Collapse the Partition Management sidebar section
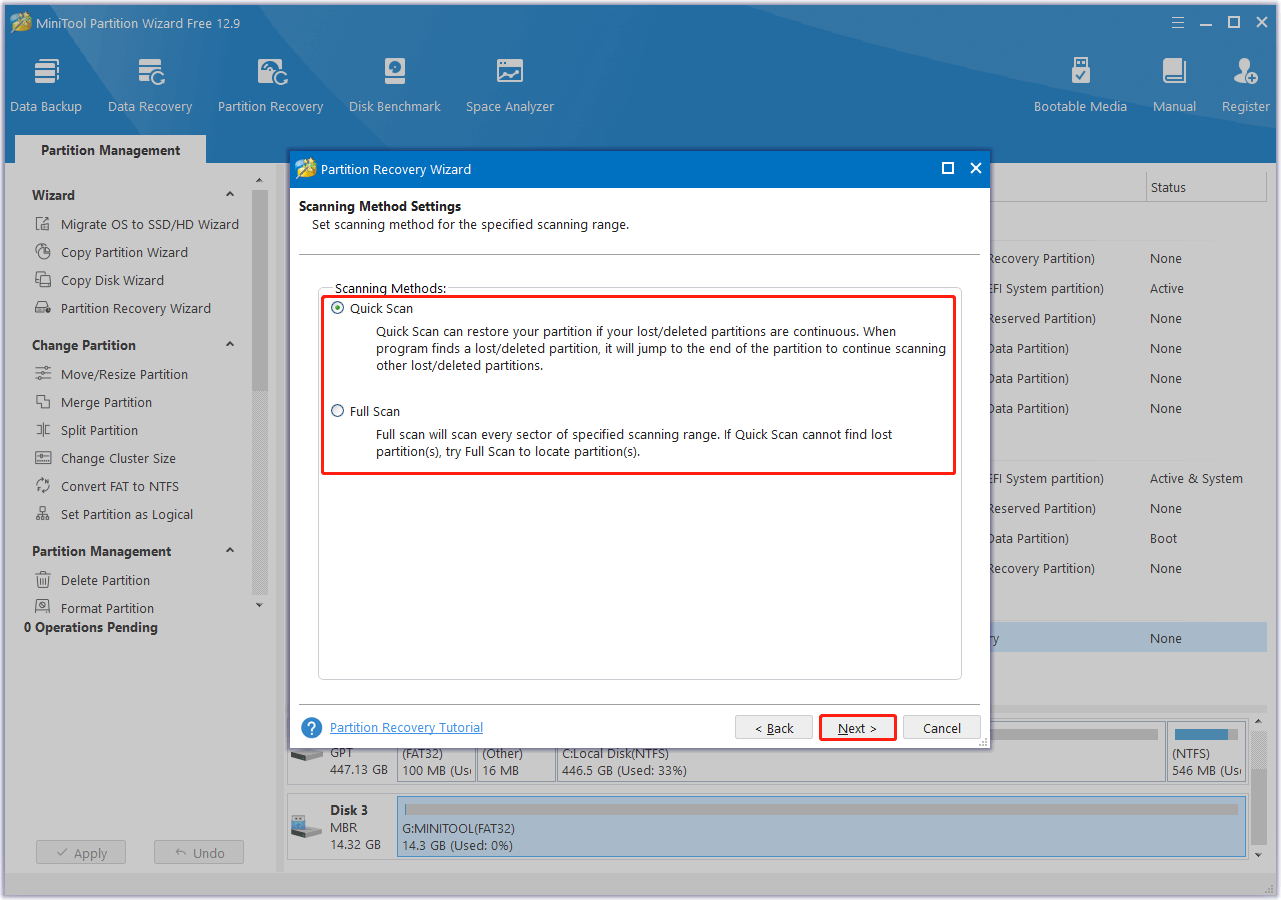 229,550
